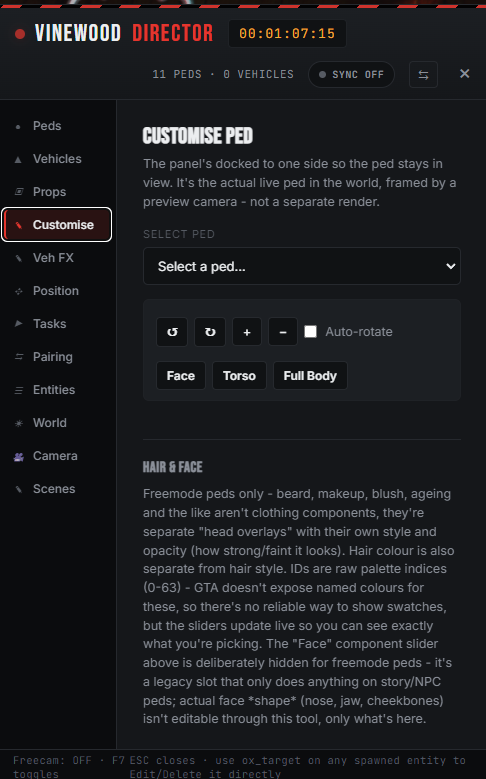Go to the Scenes tab
Viewport: 486px width, 779px height.
(56, 489)
